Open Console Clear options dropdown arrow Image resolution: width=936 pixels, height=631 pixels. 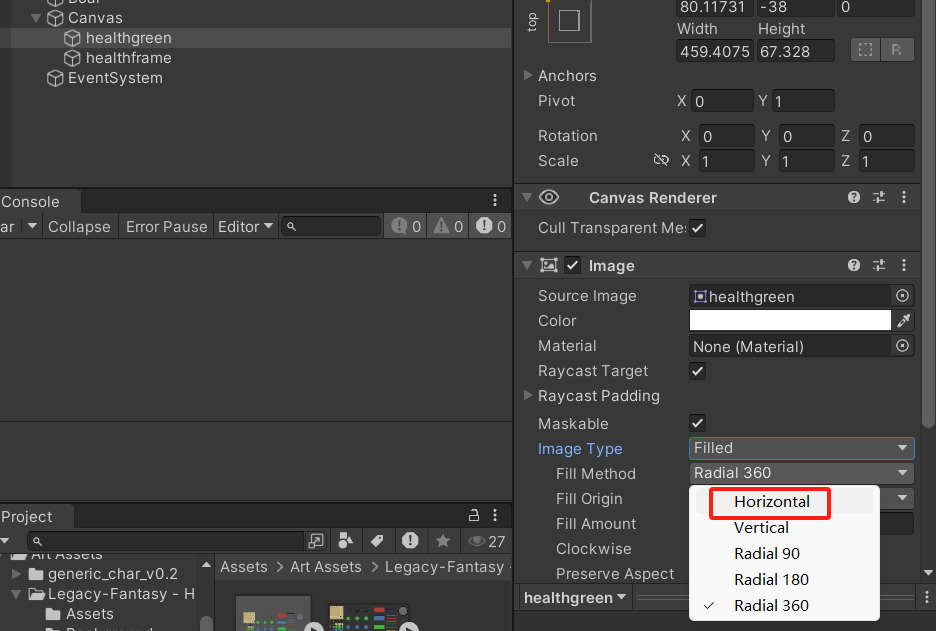pyautogui.click(x=32, y=226)
